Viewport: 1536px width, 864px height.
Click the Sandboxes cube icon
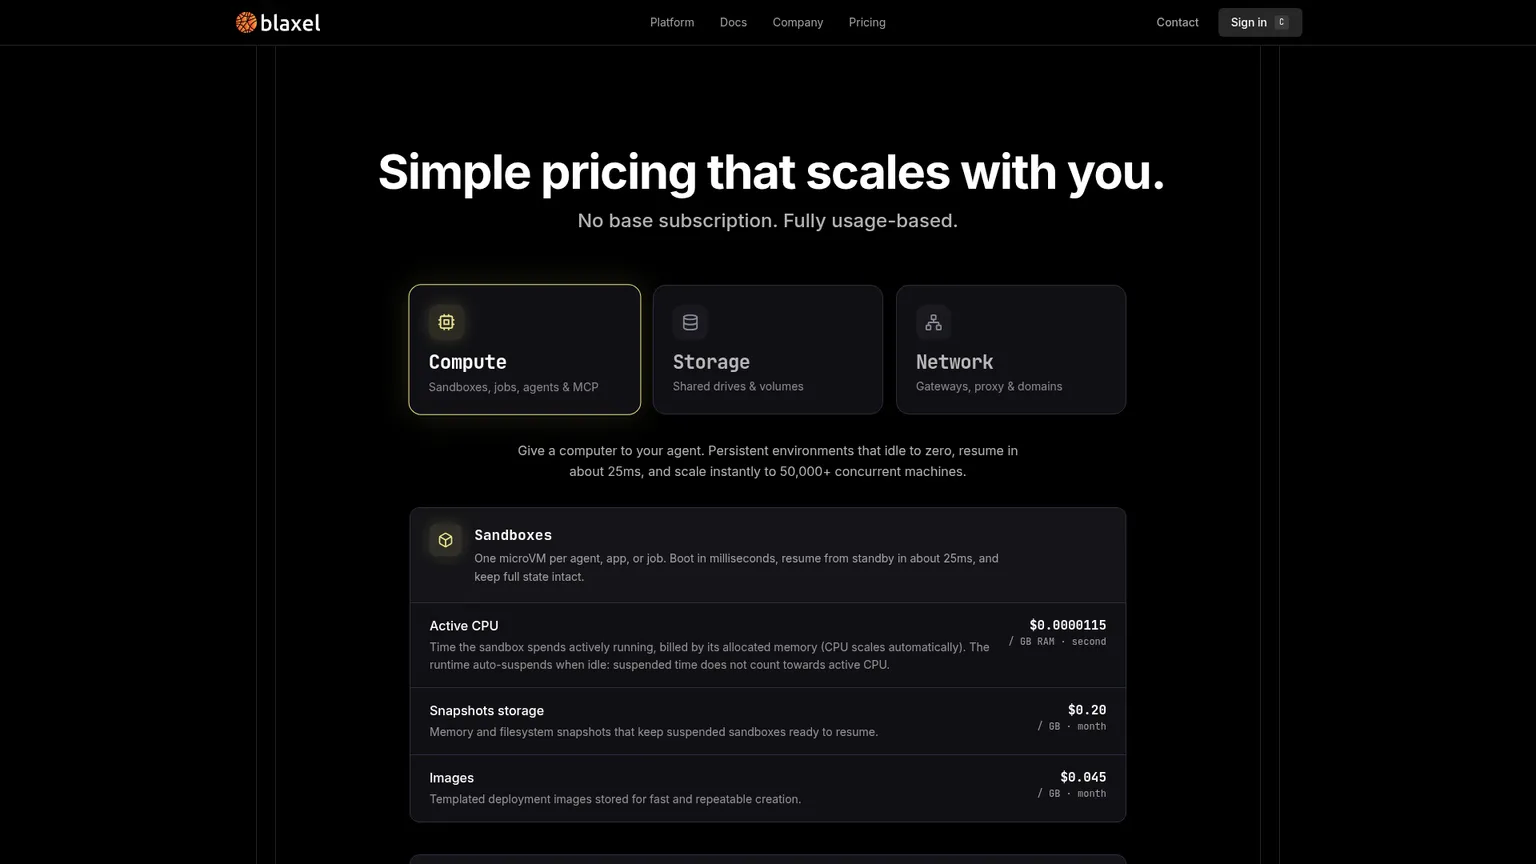click(x=446, y=540)
